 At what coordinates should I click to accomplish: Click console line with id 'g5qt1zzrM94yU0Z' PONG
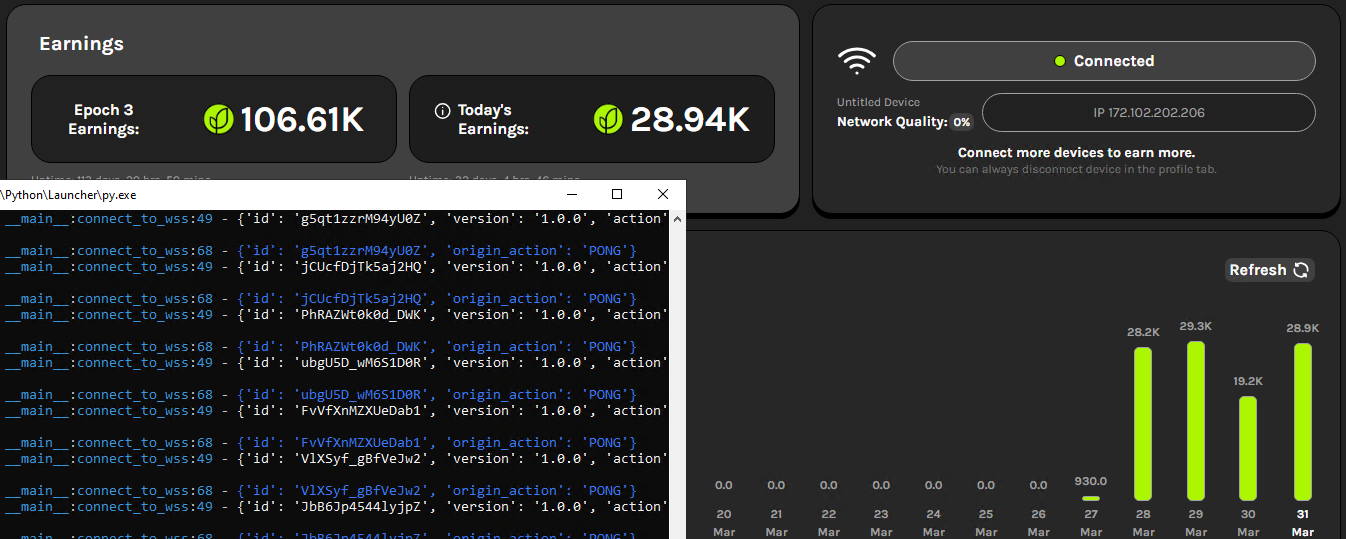(x=320, y=250)
